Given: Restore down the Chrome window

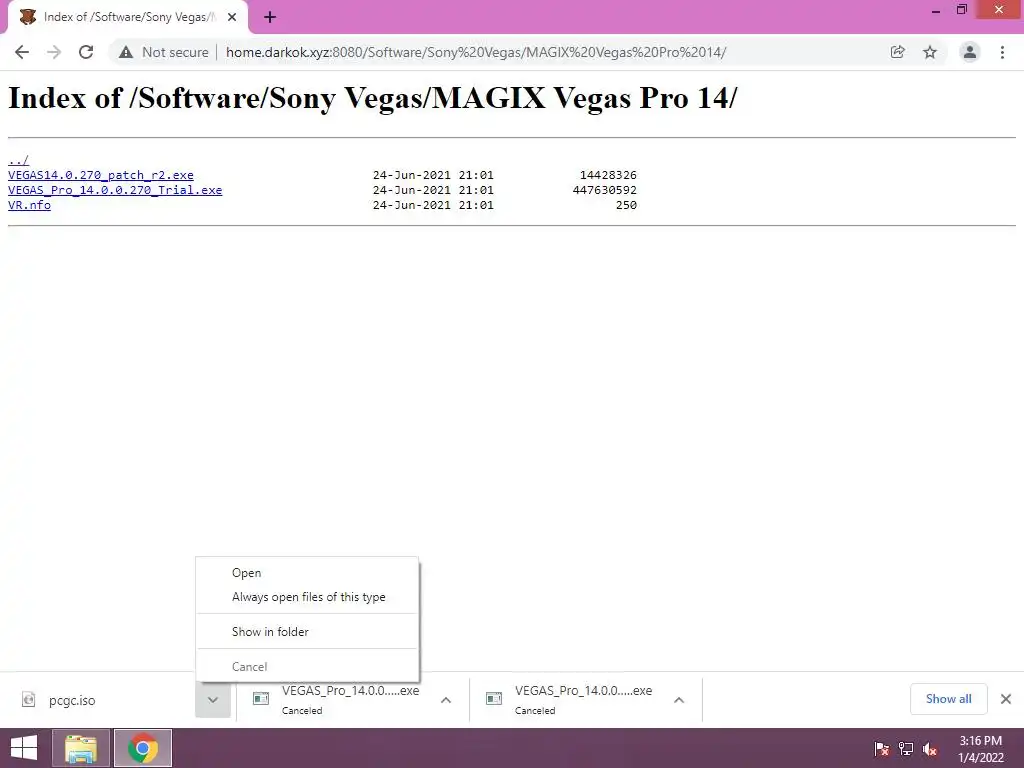Looking at the screenshot, I should 962,10.
